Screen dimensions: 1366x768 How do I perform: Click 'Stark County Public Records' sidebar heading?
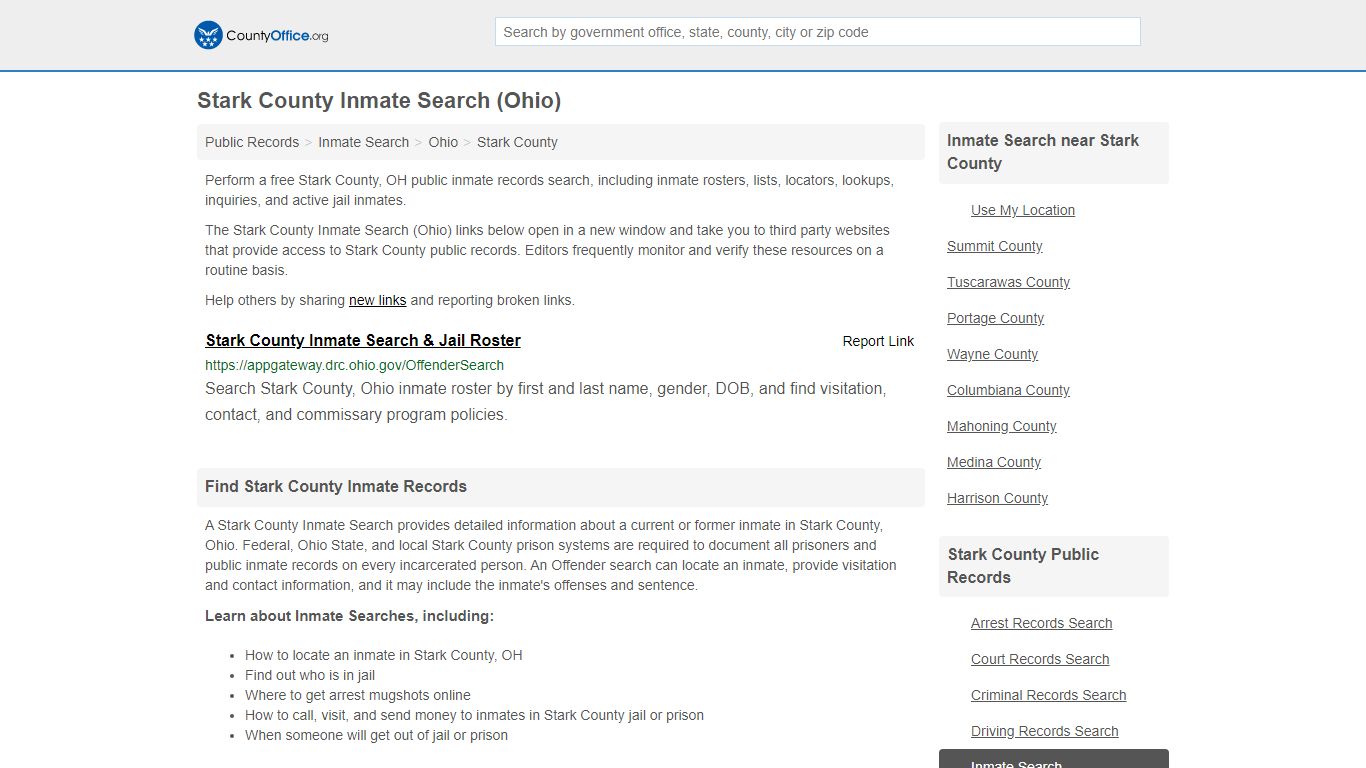pos(1023,566)
